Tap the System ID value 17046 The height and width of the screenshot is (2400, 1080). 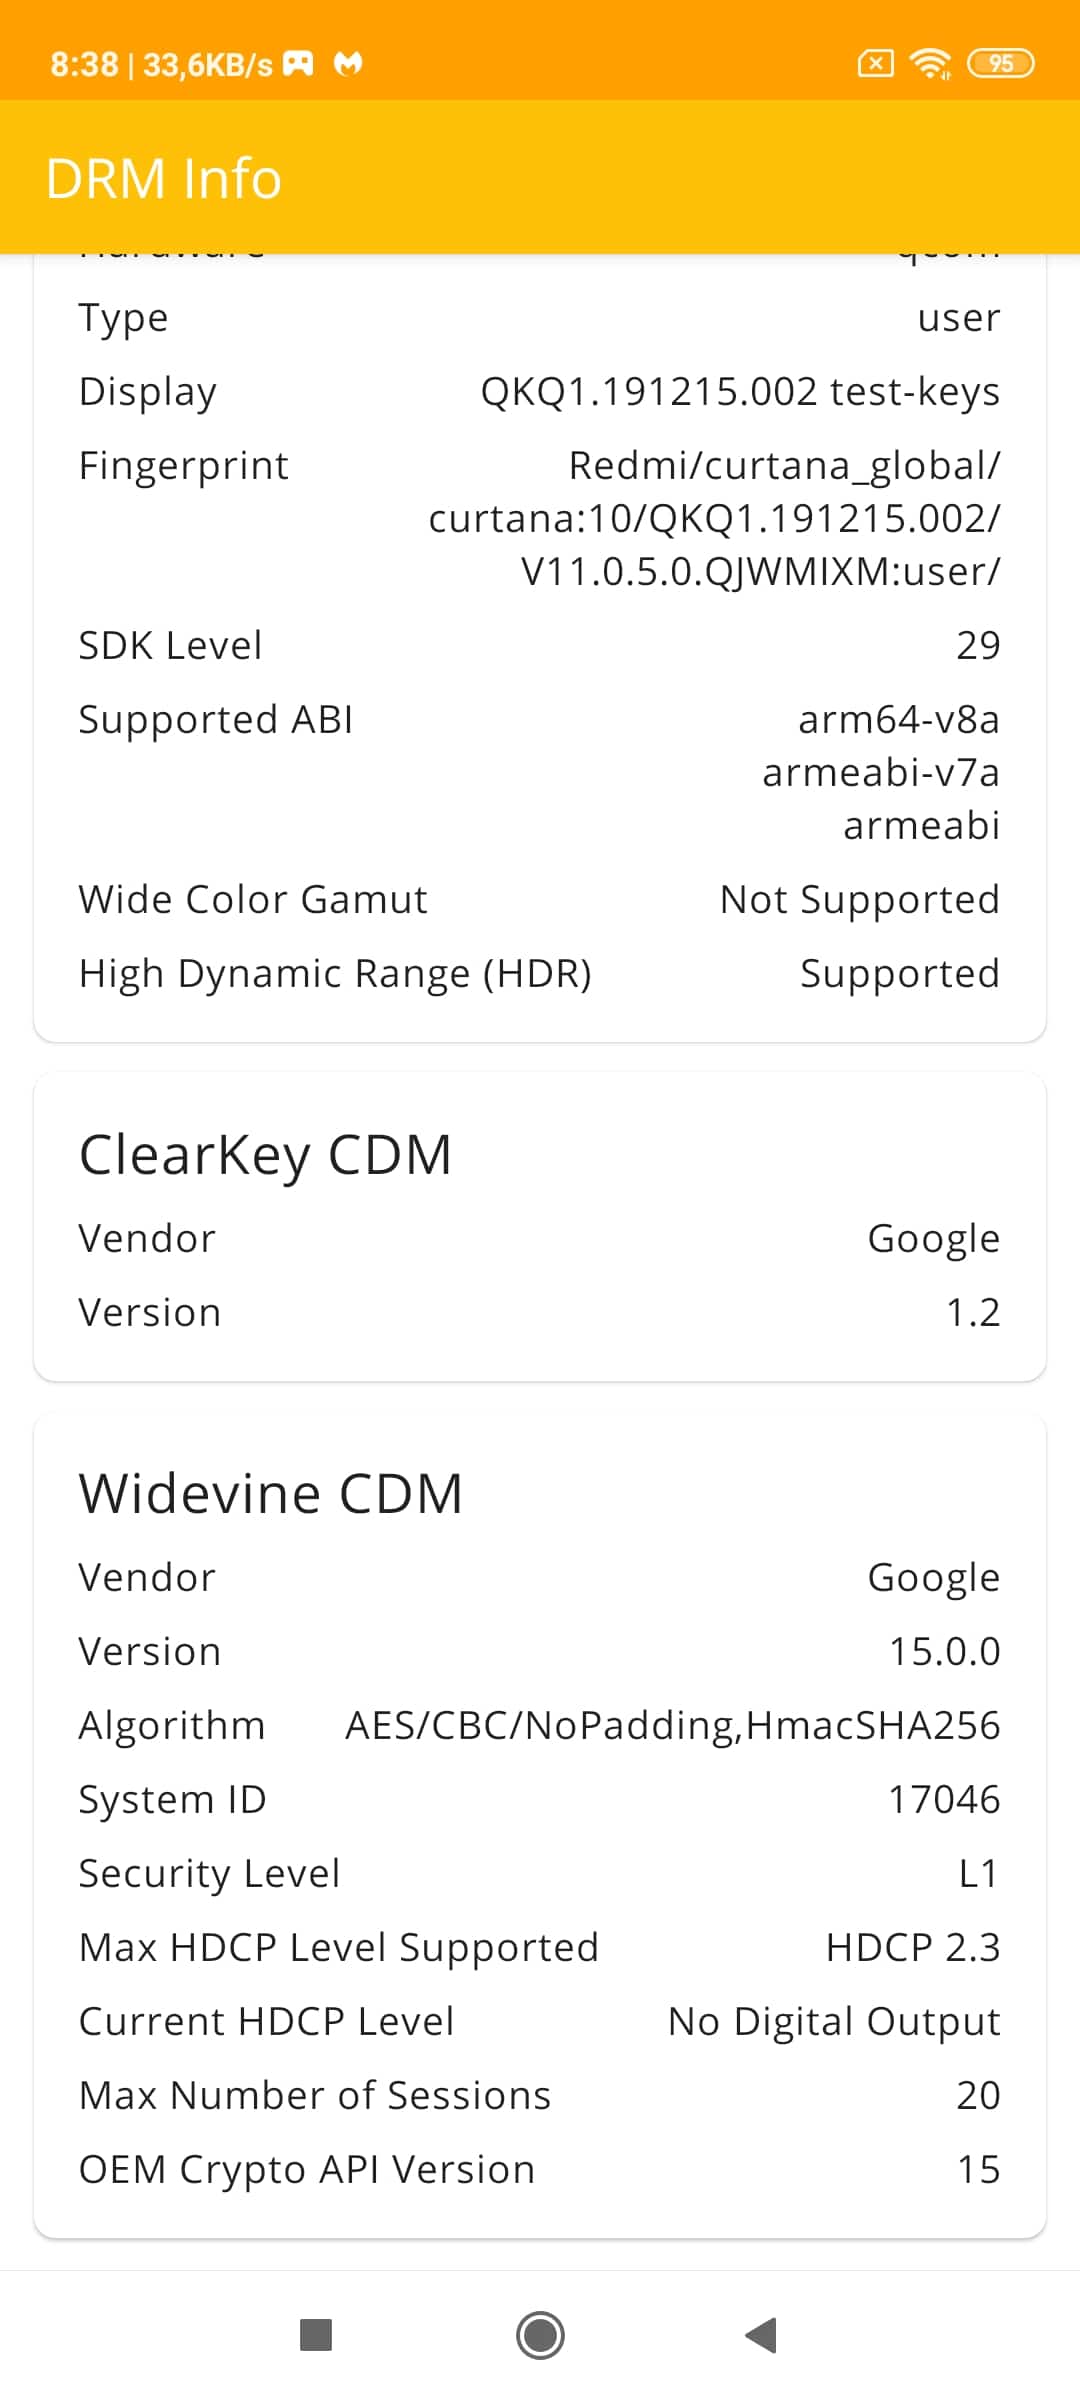(x=944, y=1799)
